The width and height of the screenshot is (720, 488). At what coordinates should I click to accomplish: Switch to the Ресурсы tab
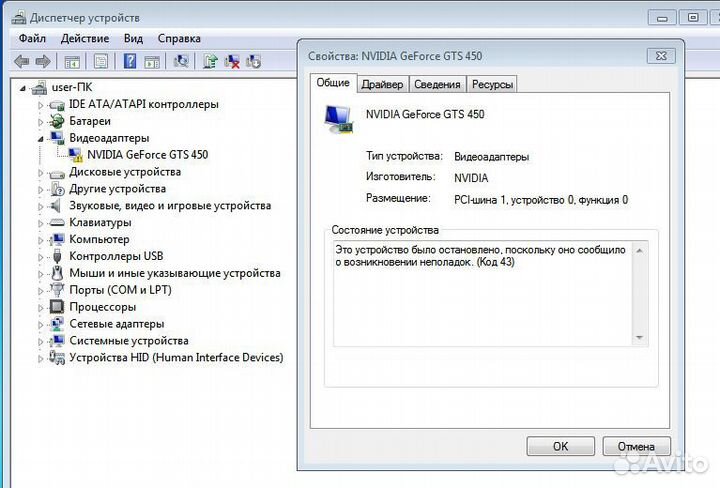coord(492,85)
